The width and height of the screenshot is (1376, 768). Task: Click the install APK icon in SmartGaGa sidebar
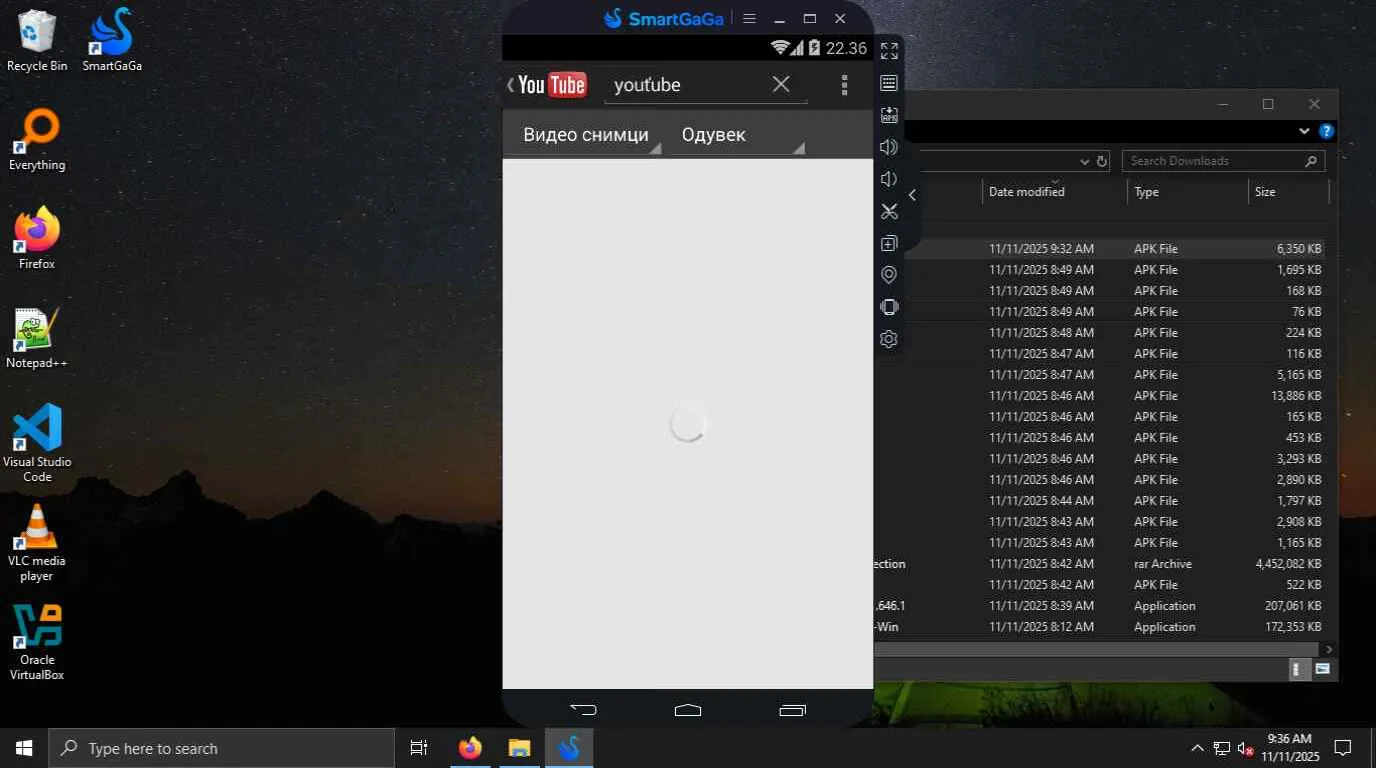[x=889, y=115]
